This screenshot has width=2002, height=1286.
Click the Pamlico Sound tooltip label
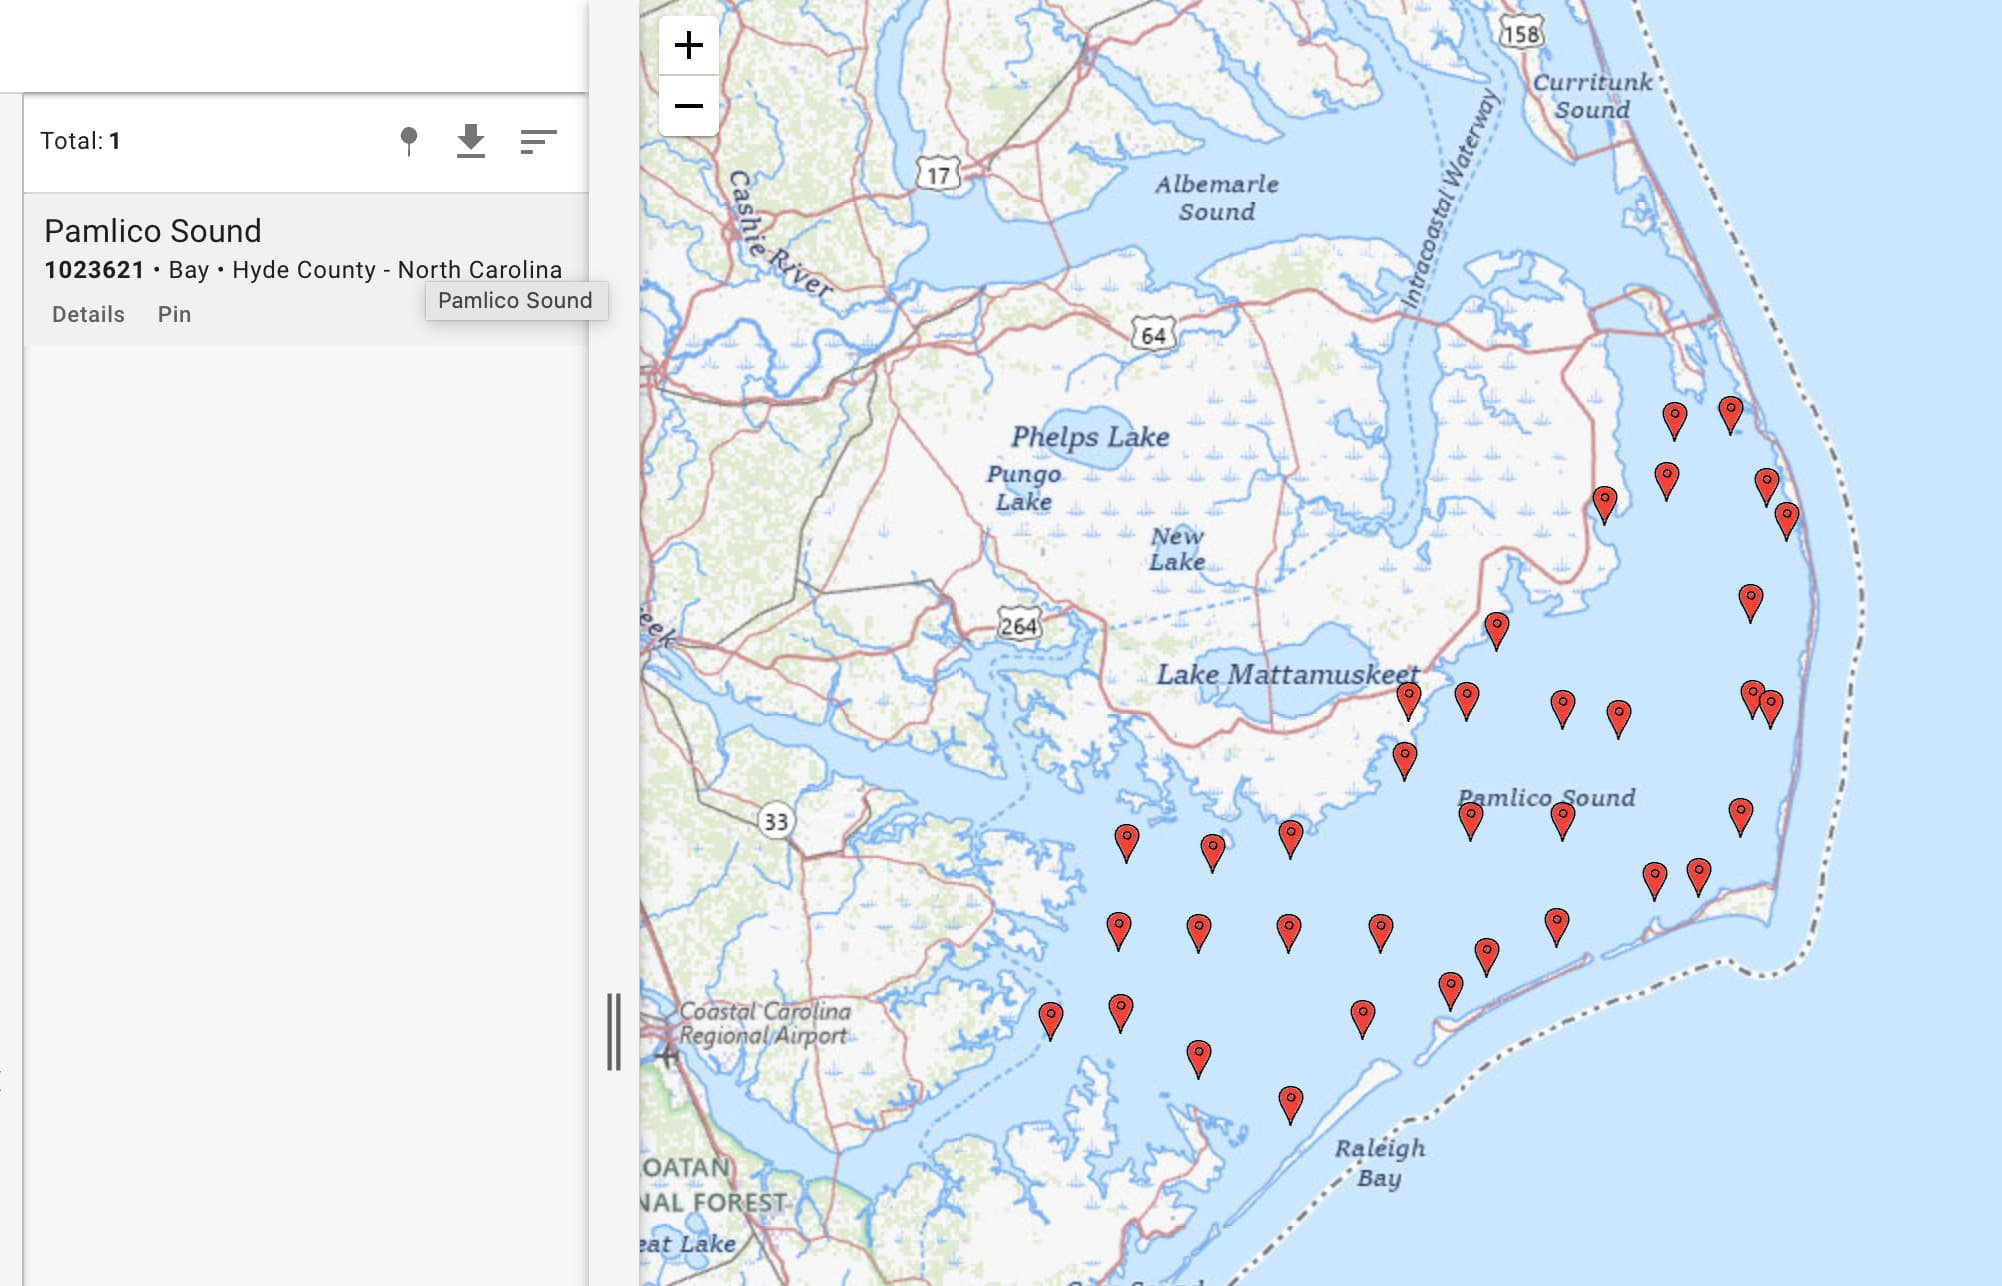(x=515, y=301)
